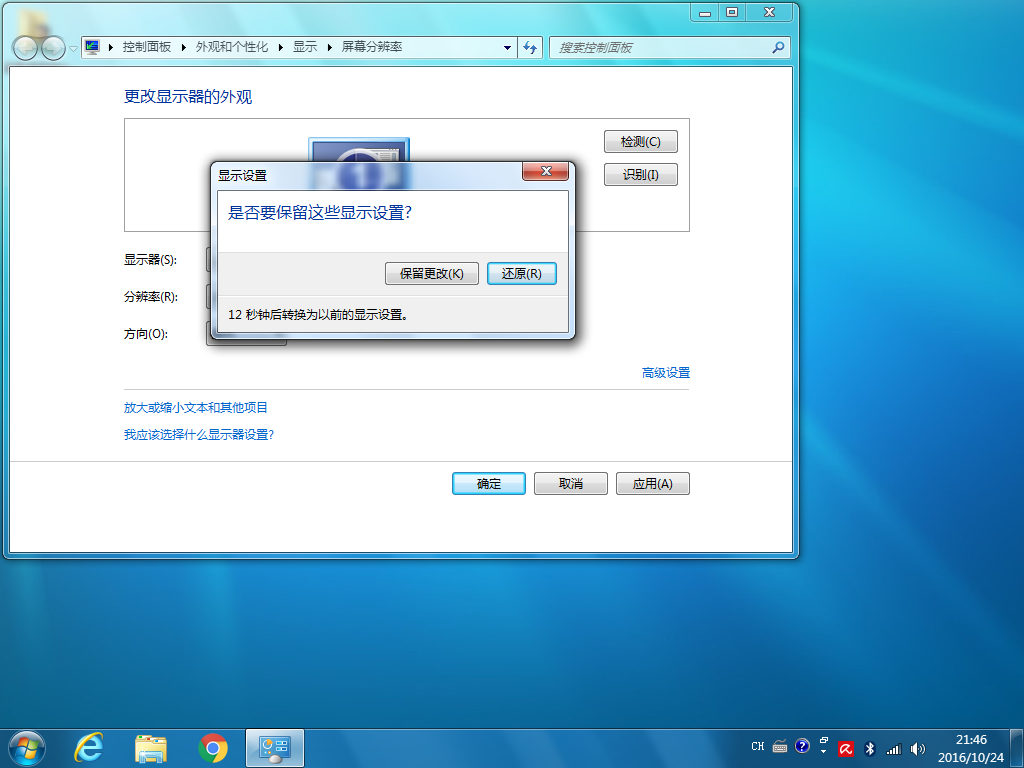
Task: Expand arrow after 外观和个性化 breadcrumb
Action: [281, 48]
